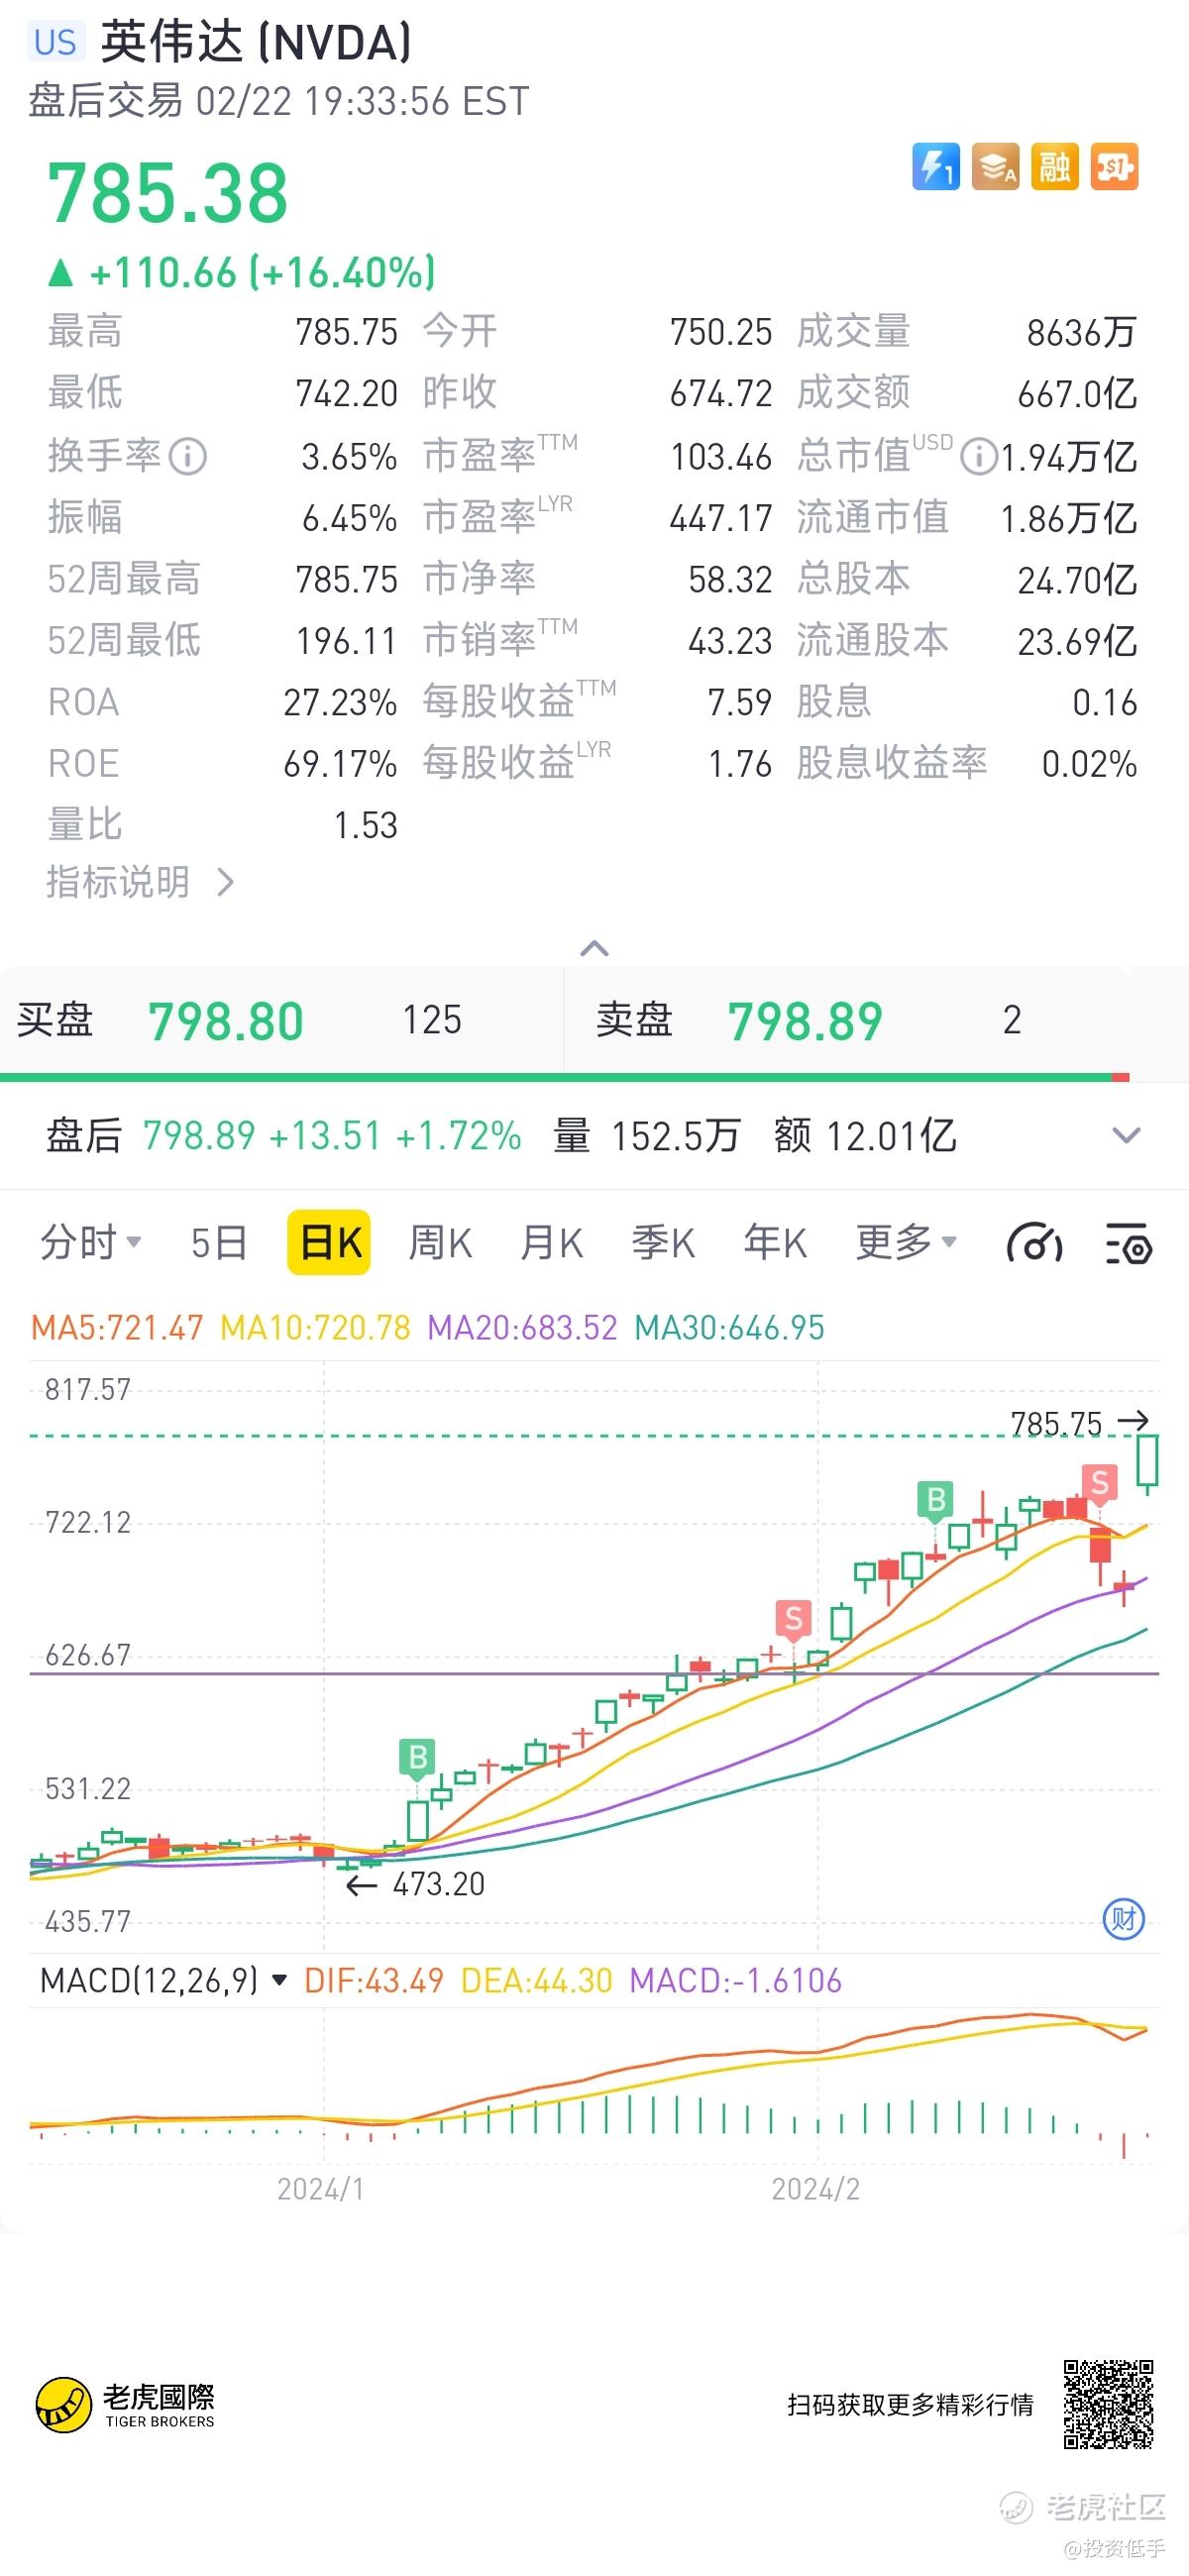1189x2576 pixels.
Task: Tap the 473.20 low price label on chart
Action: (x=438, y=1884)
